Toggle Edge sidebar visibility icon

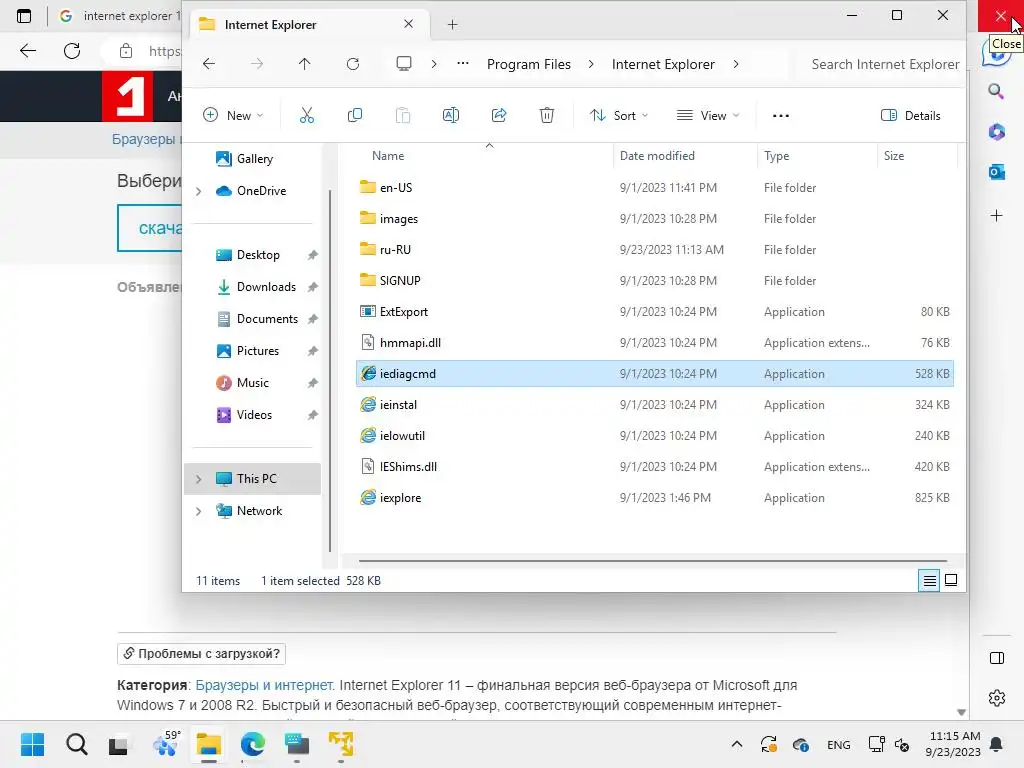click(997, 658)
